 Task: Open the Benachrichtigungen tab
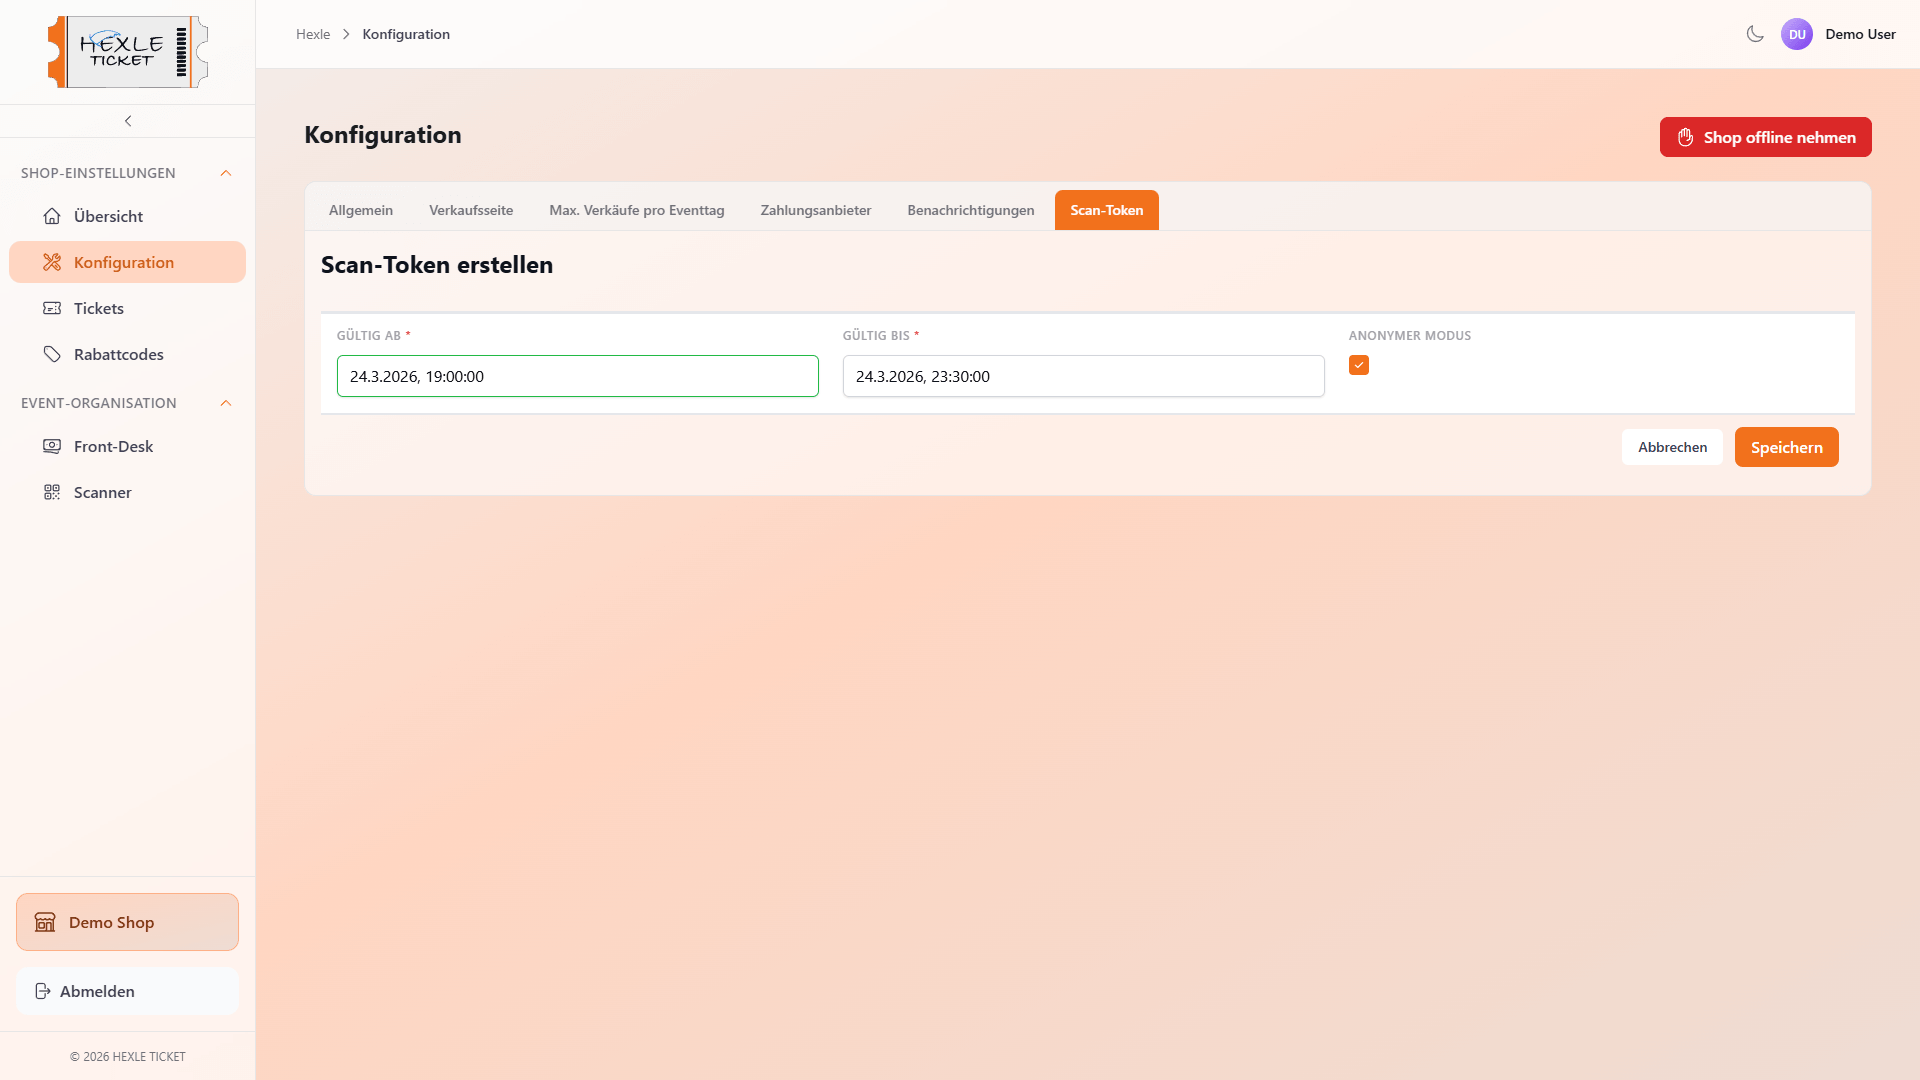tap(970, 210)
